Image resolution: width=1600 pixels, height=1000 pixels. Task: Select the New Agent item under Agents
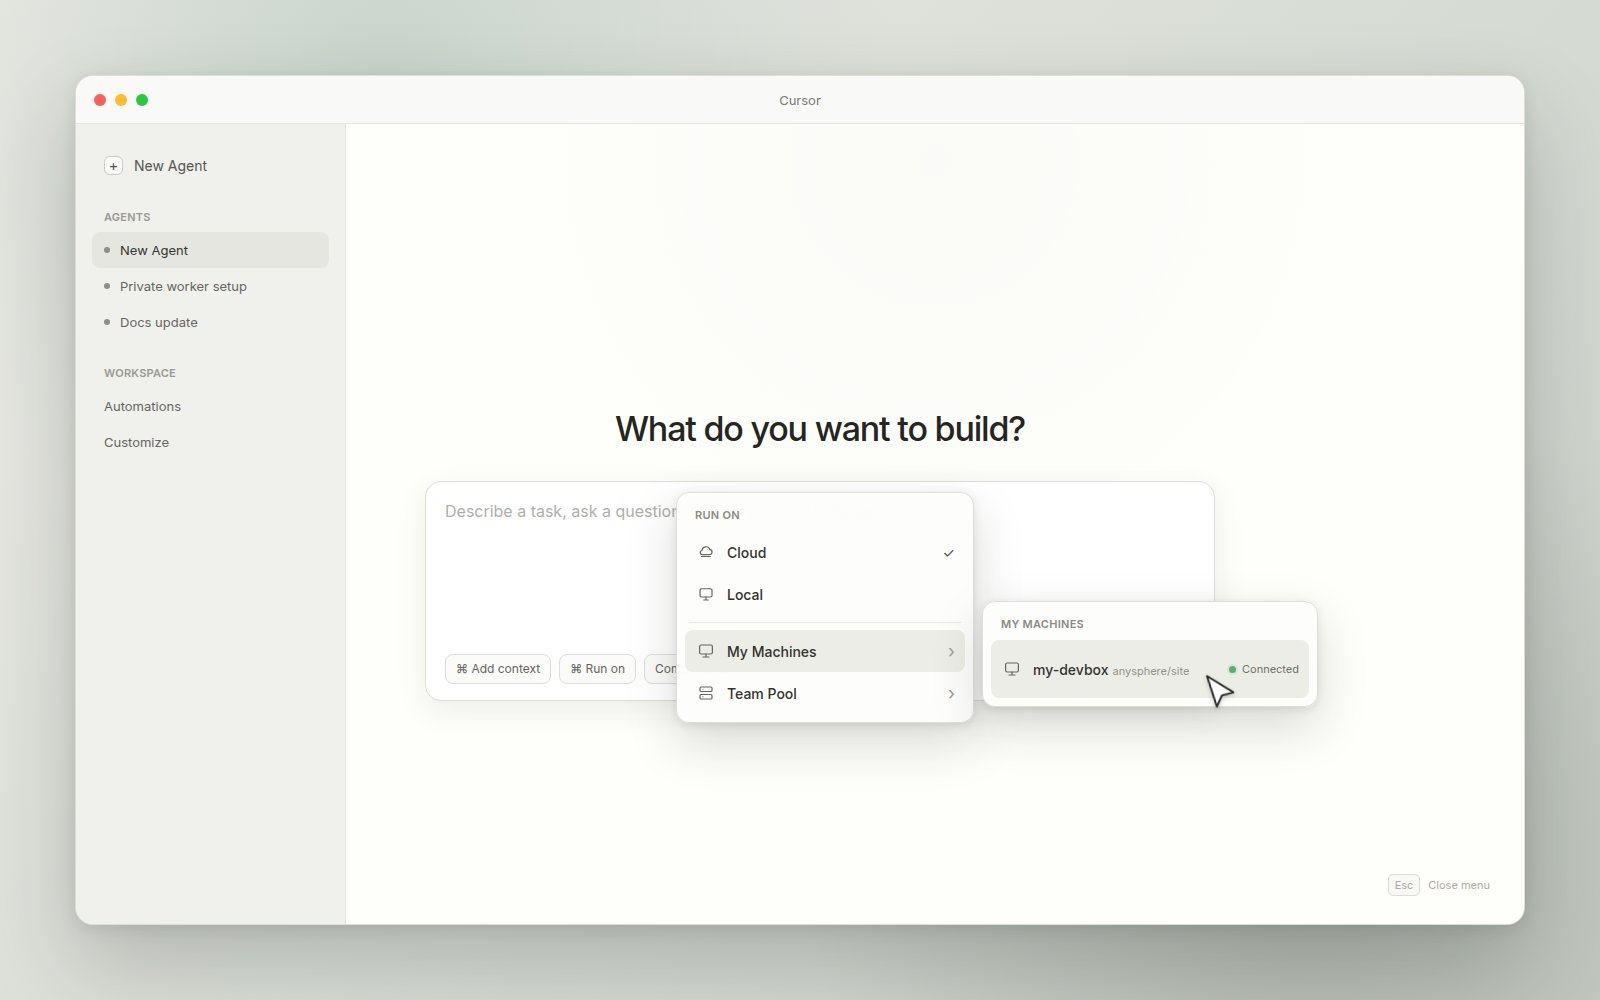[210, 250]
